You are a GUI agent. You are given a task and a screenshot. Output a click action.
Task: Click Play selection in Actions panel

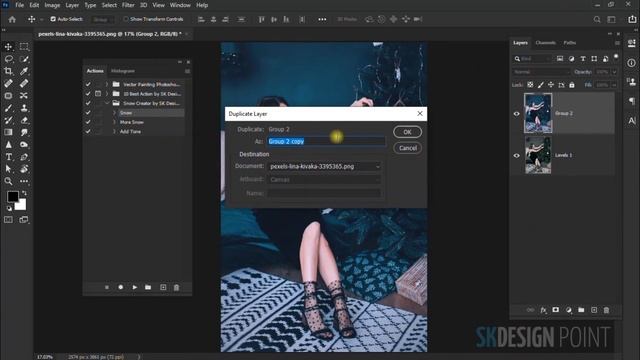click(x=135, y=287)
